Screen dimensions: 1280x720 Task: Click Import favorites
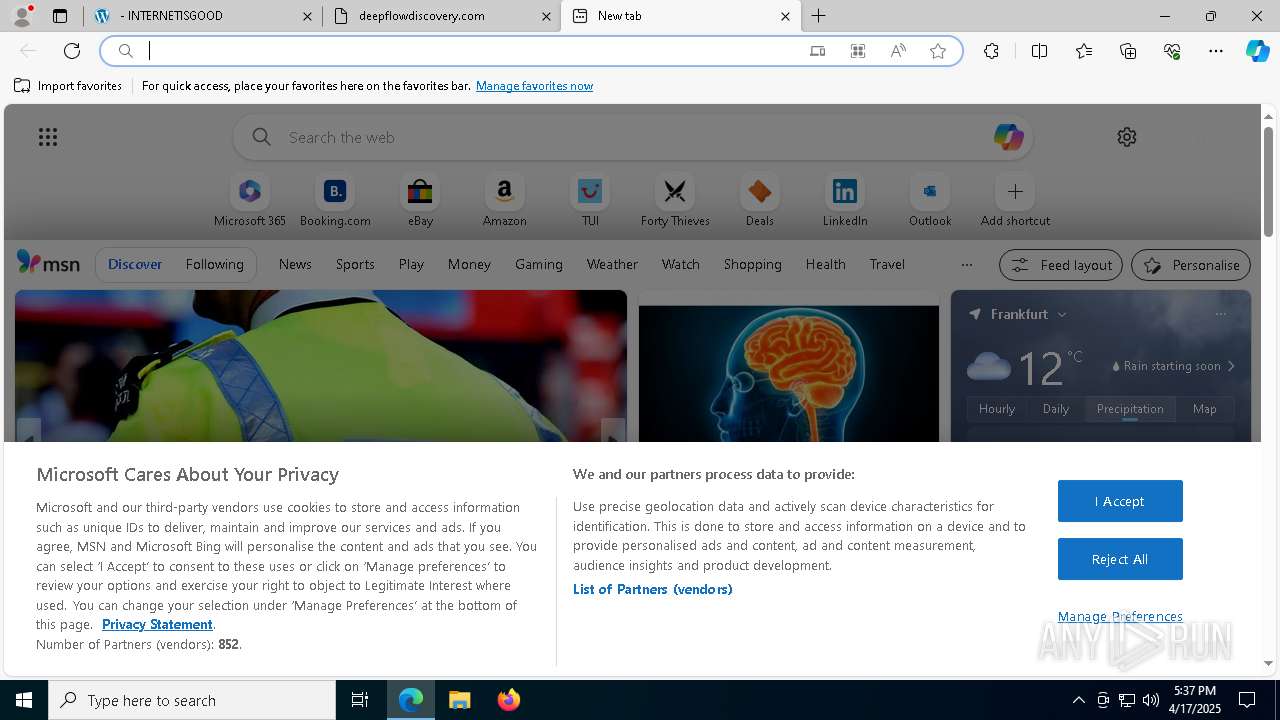click(x=68, y=86)
